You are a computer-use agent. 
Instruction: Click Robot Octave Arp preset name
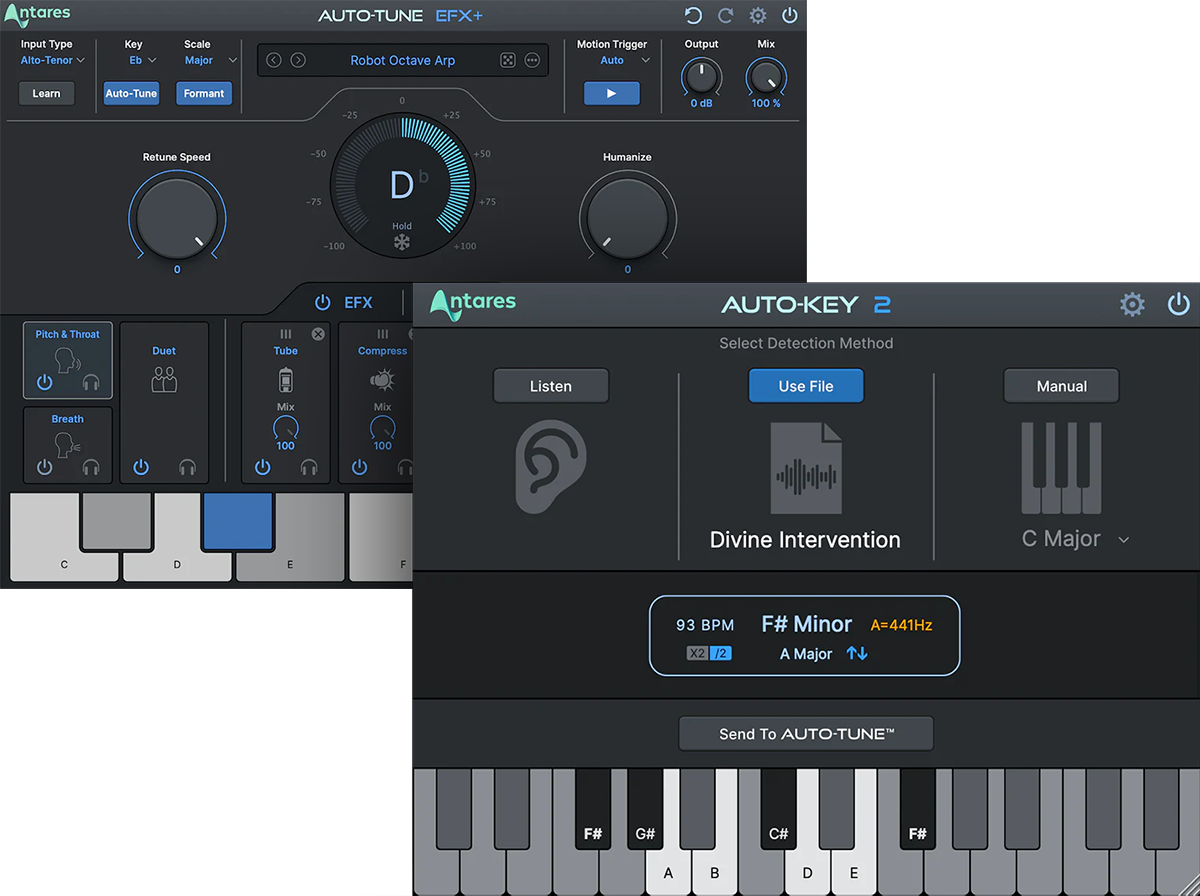pyautogui.click(x=403, y=60)
